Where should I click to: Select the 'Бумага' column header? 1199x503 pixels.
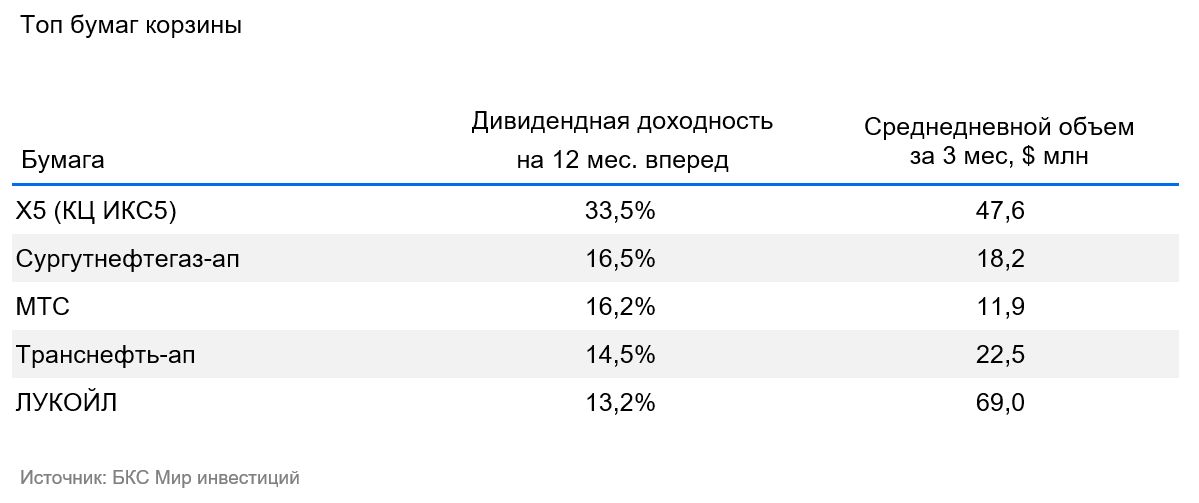(x=63, y=161)
